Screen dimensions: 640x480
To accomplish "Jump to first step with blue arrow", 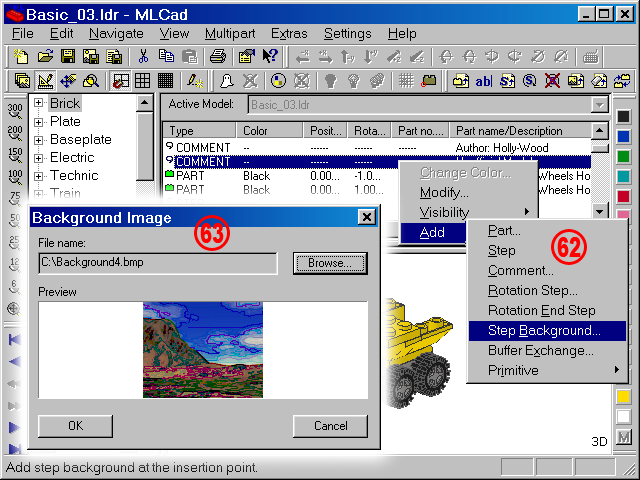I will point(15,340).
